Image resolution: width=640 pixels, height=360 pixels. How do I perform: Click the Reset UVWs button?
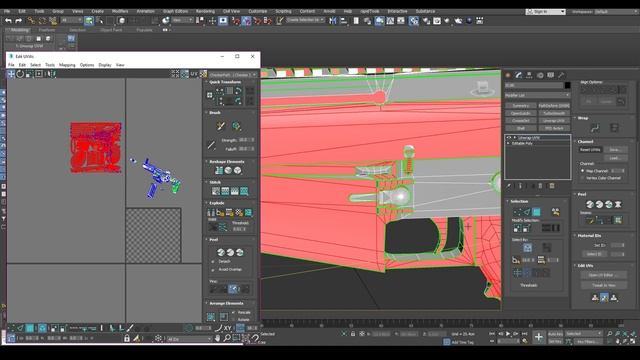coord(590,149)
